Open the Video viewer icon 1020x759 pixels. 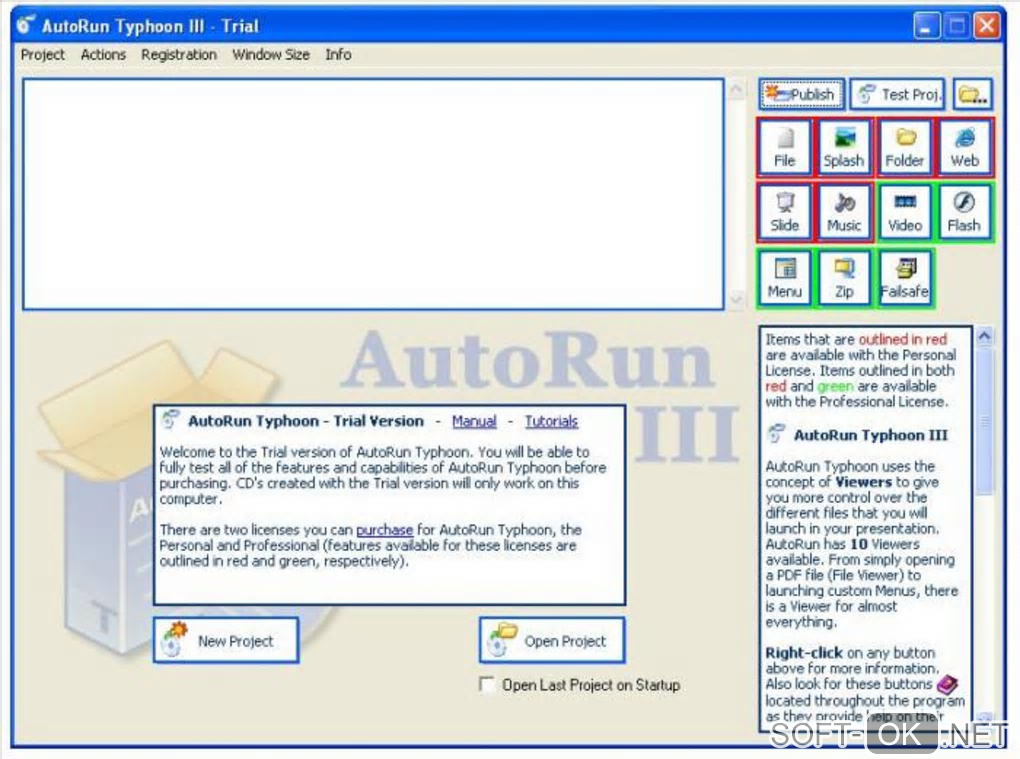(x=904, y=213)
